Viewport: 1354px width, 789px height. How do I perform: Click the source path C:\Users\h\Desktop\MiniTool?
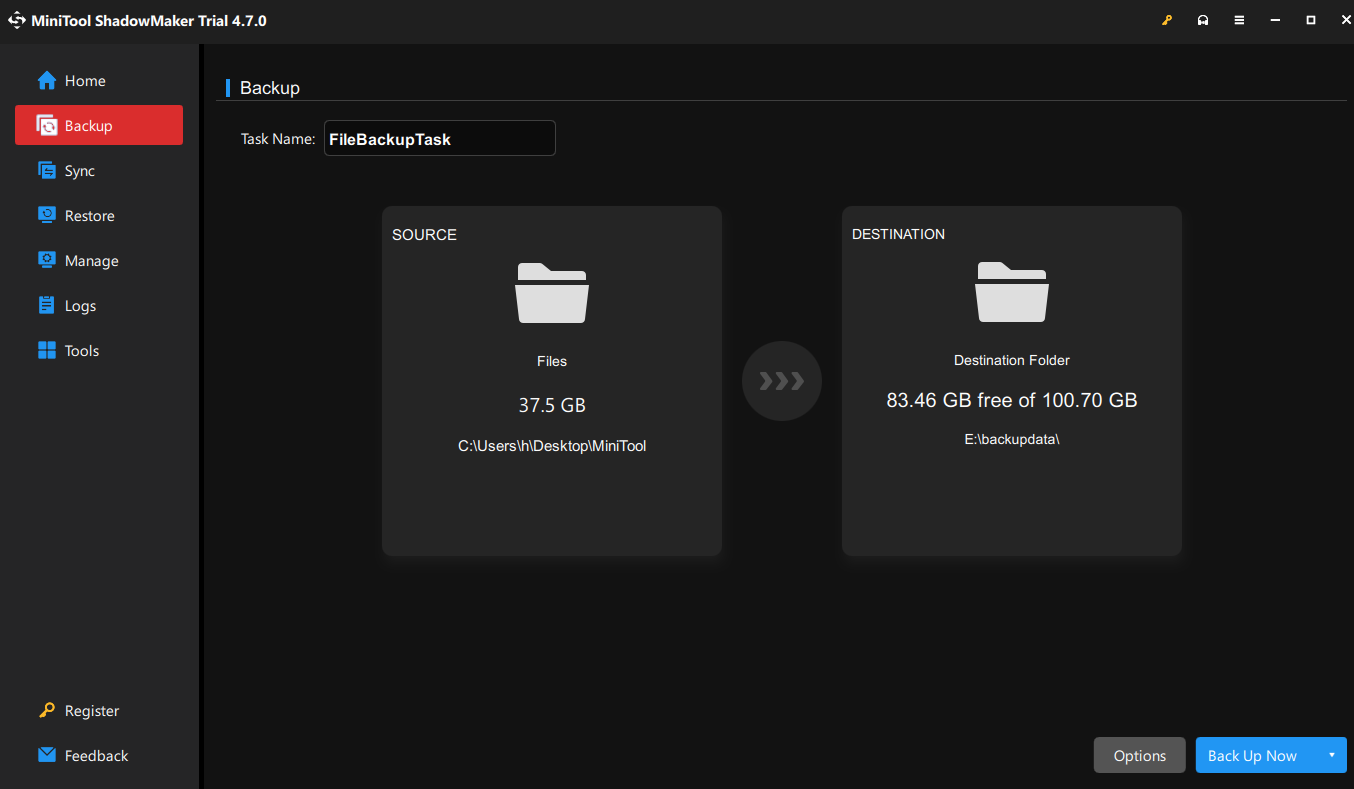[x=552, y=446]
